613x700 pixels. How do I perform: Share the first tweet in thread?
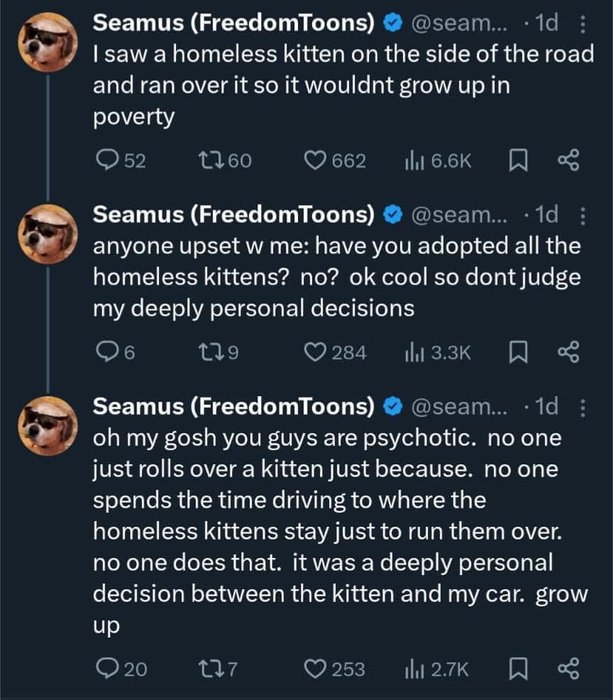tap(569, 160)
